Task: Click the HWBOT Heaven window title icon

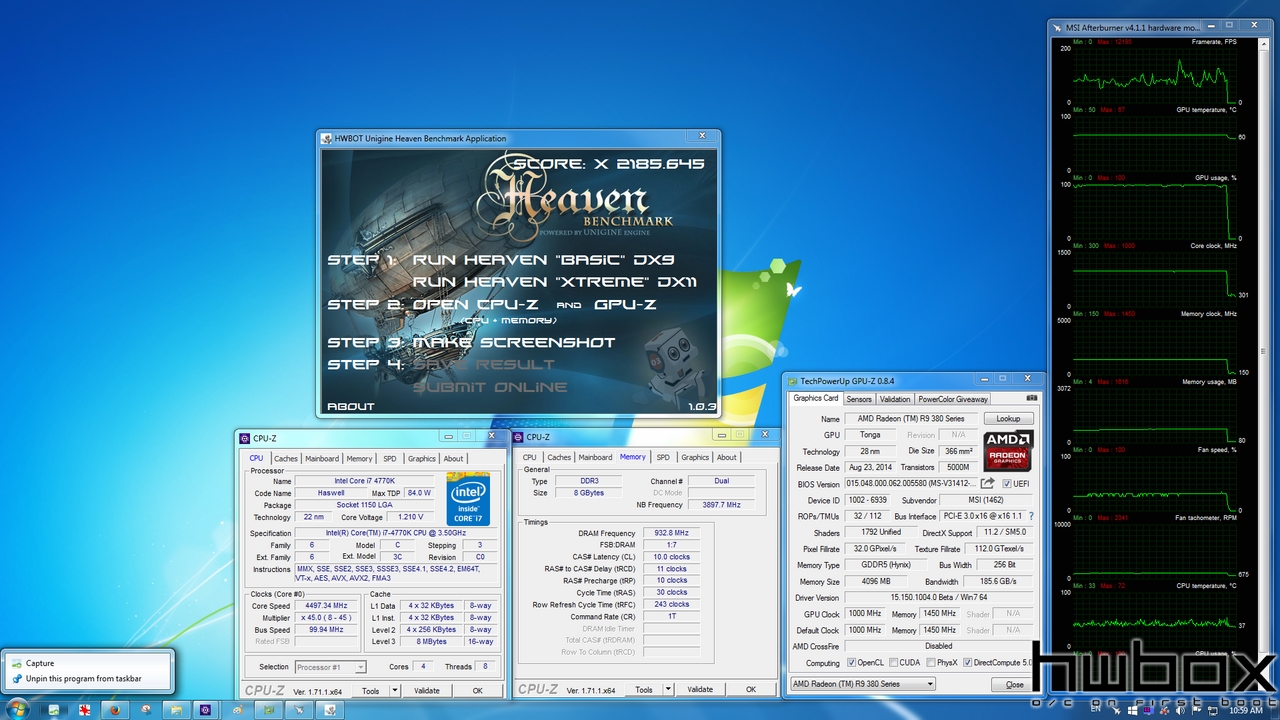Action: point(326,138)
